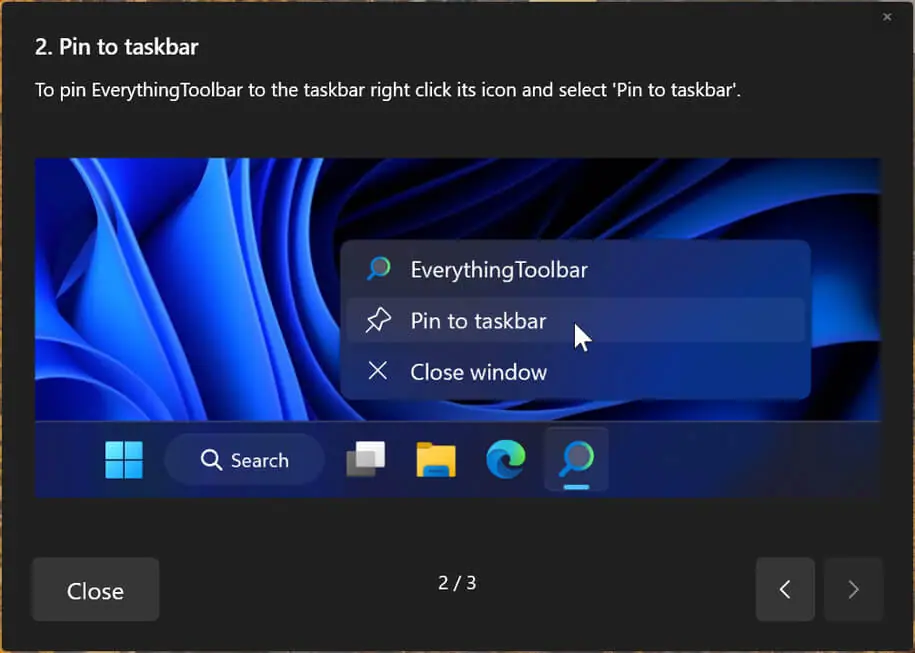Advance to the next setup page

pyautogui.click(x=853, y=589)
